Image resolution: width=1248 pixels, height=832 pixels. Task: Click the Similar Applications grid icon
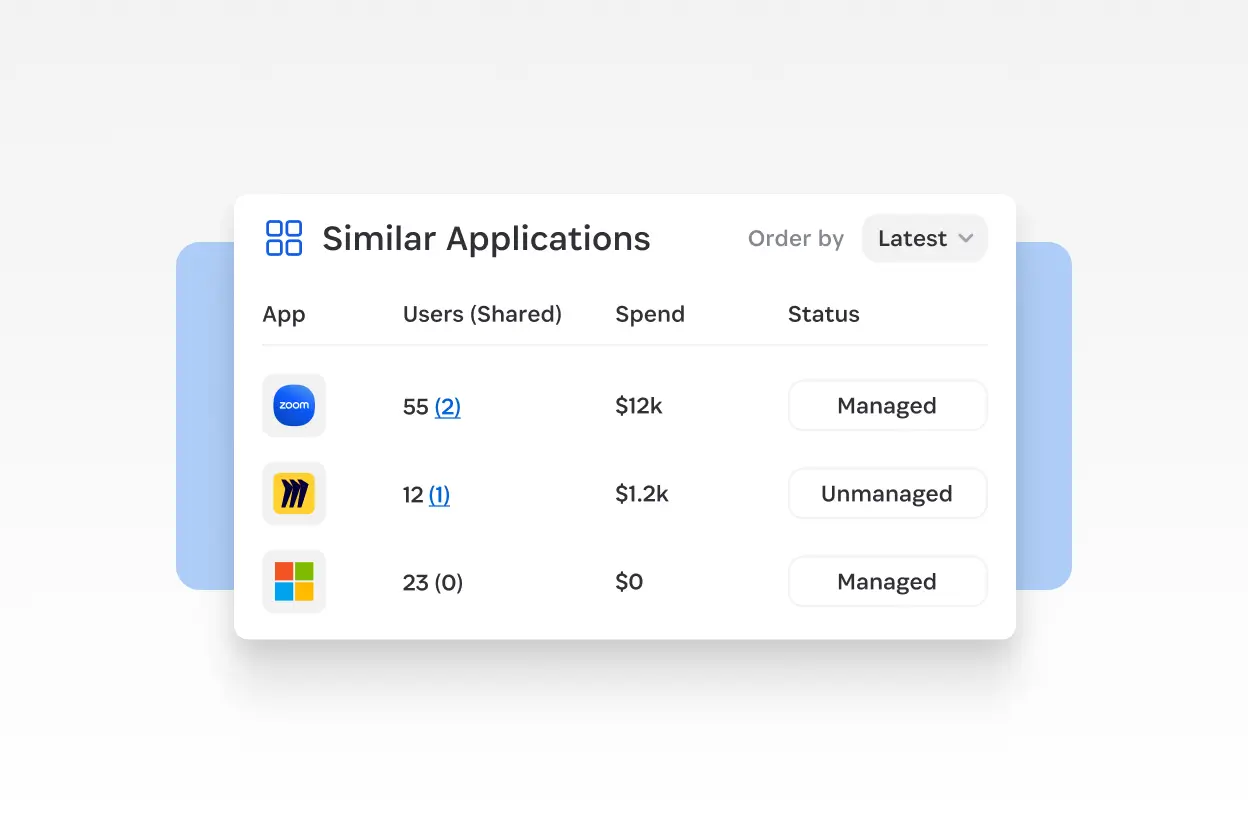[283, 237]
